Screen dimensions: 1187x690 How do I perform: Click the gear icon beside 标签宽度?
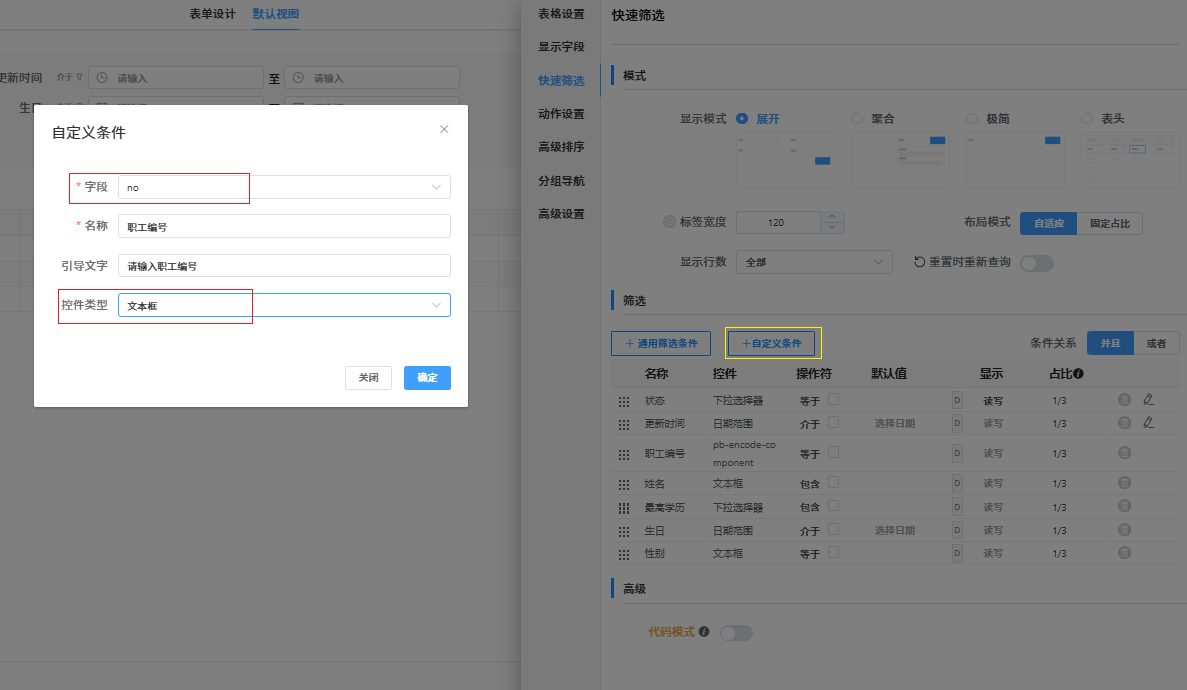[x=669, y=222]
